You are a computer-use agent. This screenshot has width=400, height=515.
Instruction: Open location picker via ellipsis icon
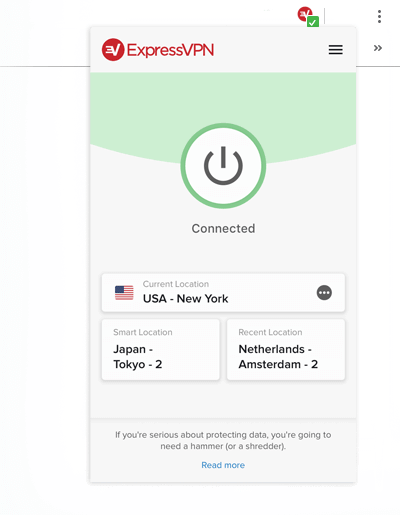pos(324,293)
